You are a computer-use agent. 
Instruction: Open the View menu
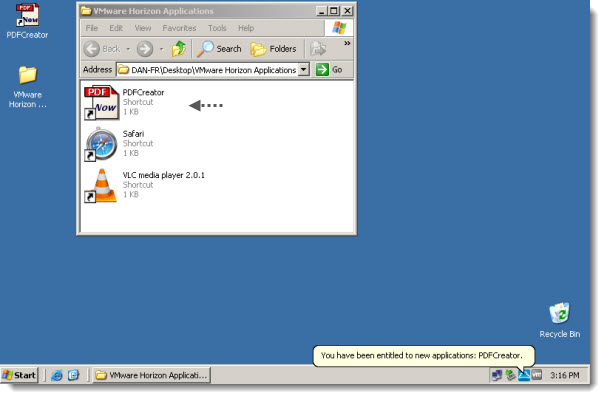pyautogui.click(x=143, y=28)
